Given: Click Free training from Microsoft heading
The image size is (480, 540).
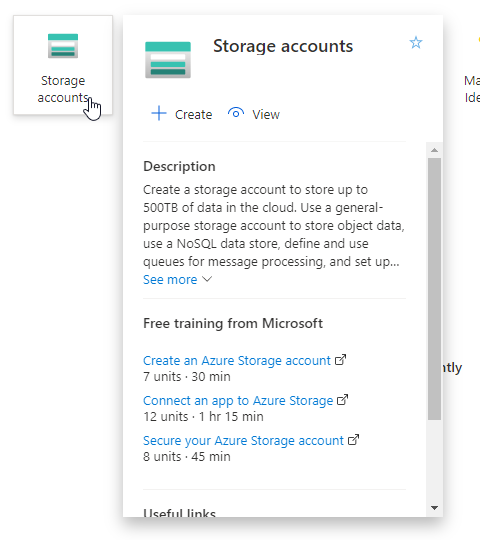Looking at the screenshot, I should pyautogui.click(x=233, y=323).
